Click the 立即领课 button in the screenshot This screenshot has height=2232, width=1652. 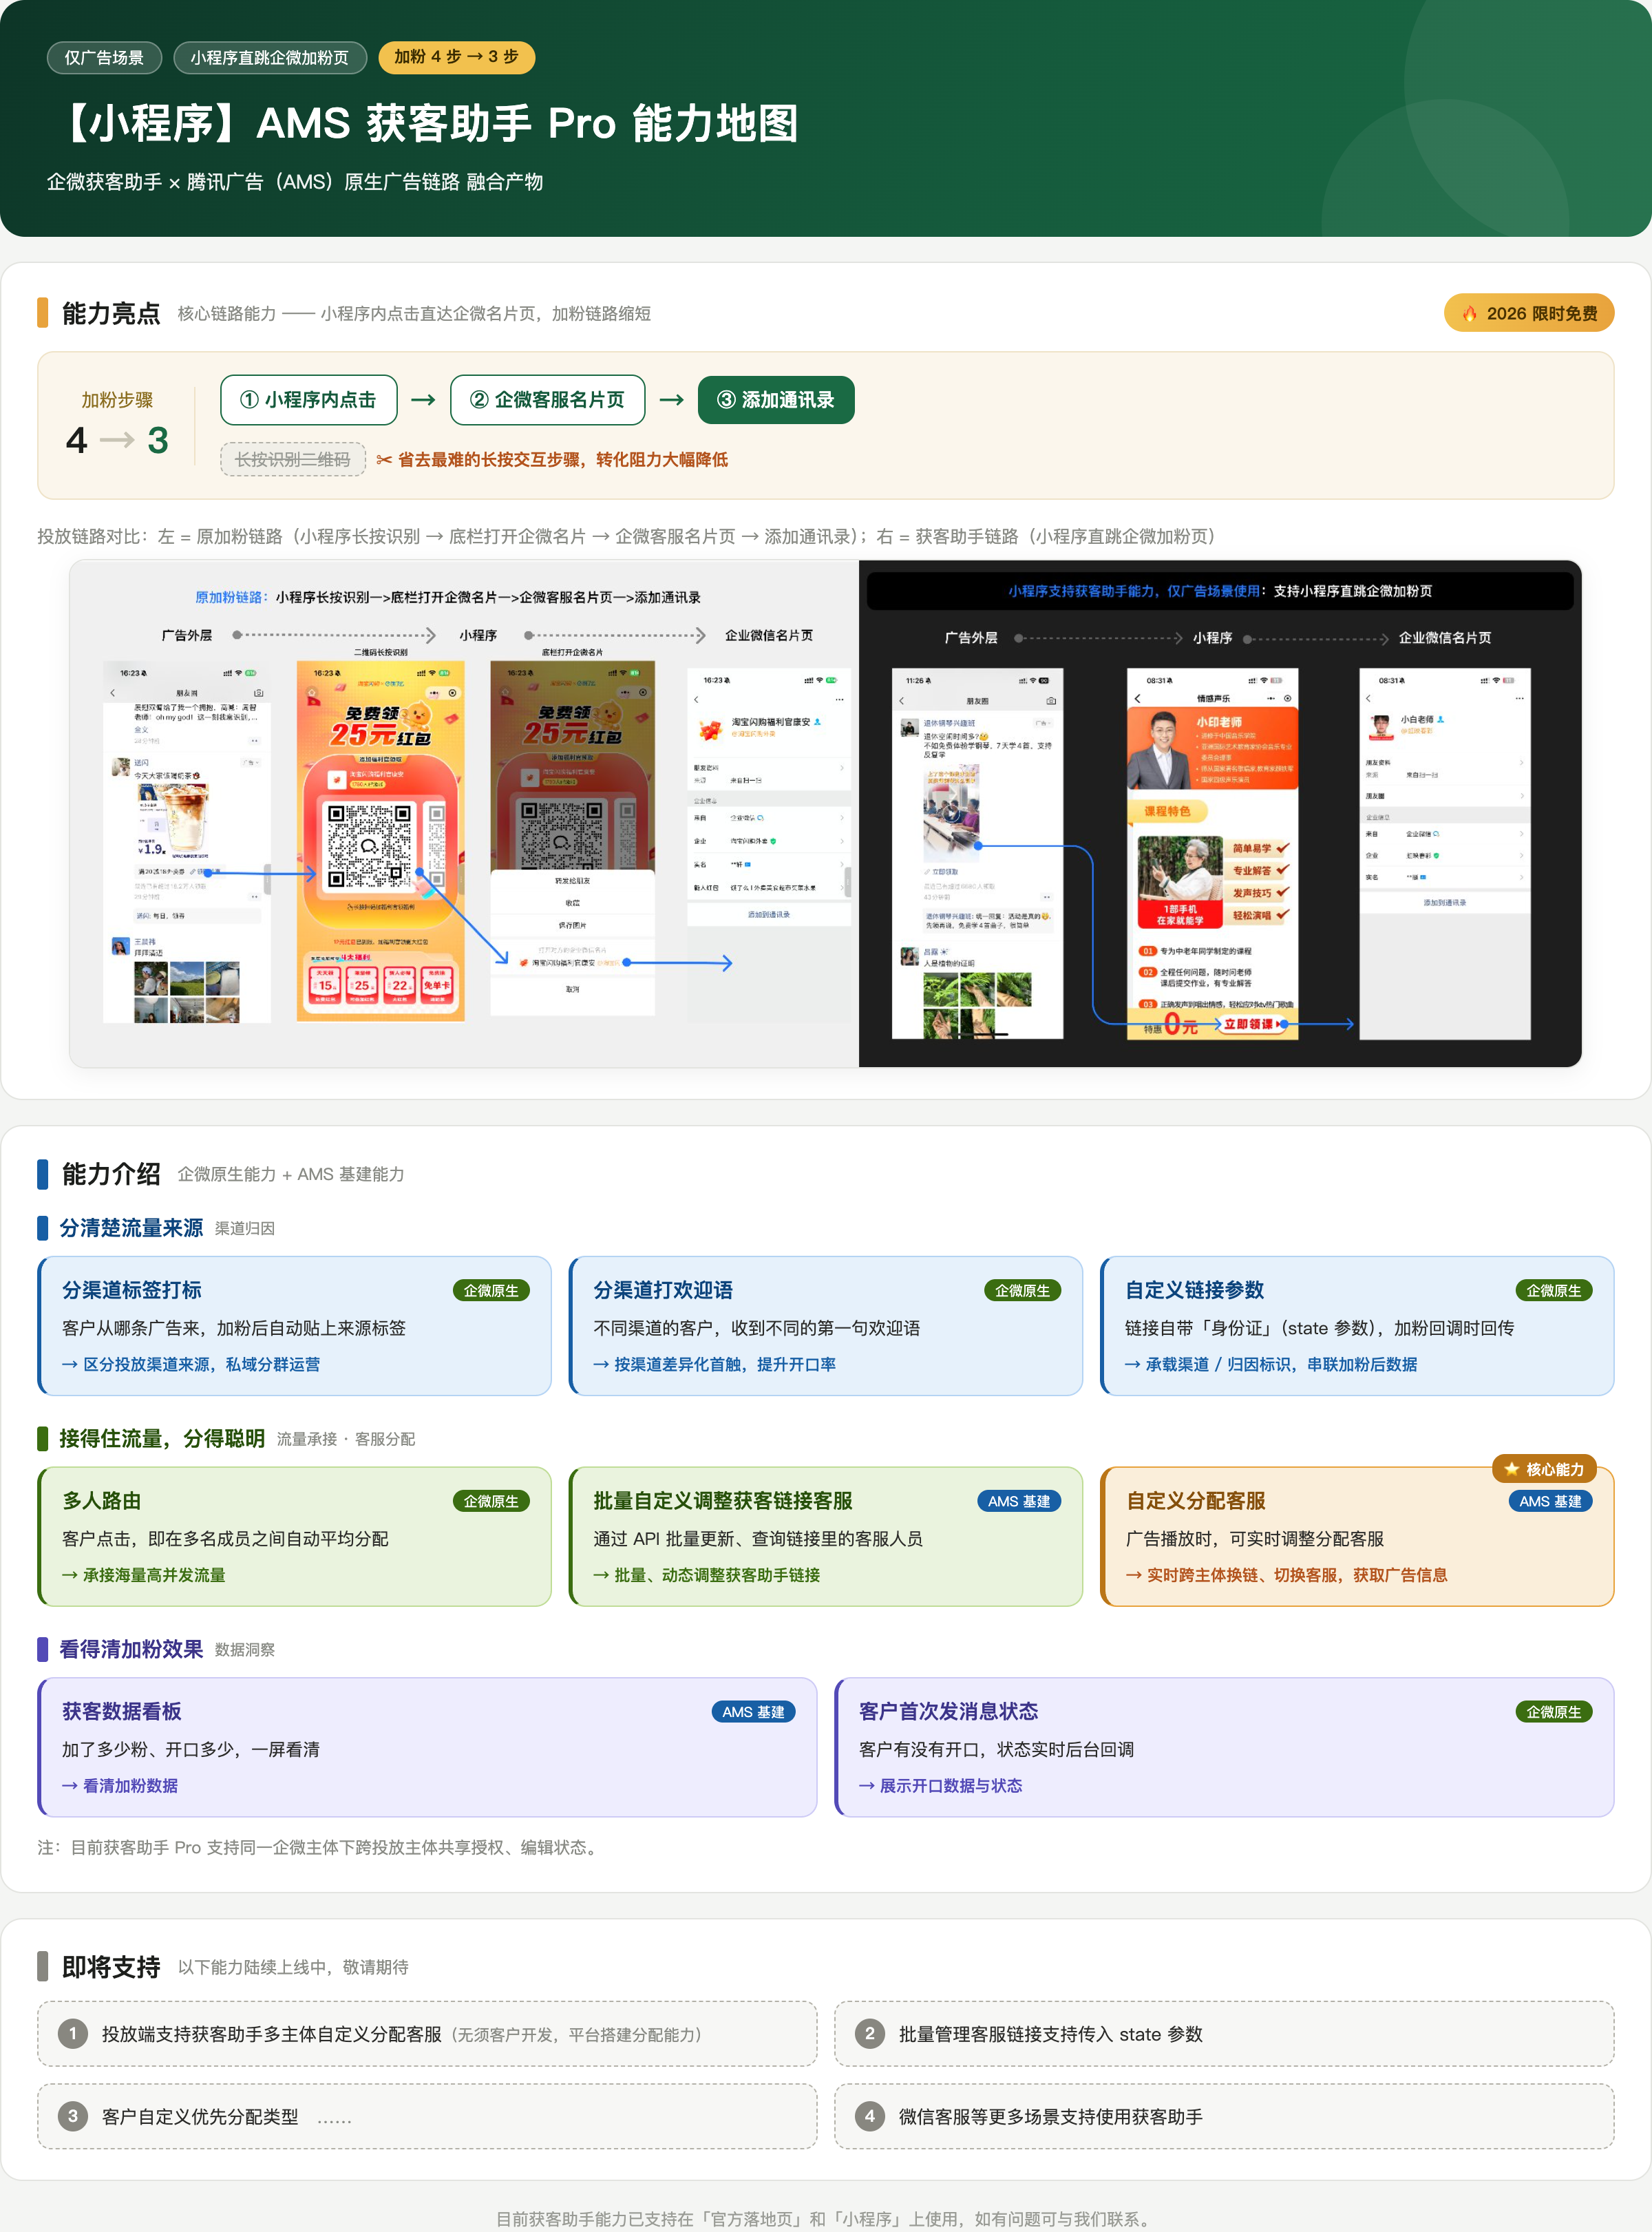coord(1251,1024)
